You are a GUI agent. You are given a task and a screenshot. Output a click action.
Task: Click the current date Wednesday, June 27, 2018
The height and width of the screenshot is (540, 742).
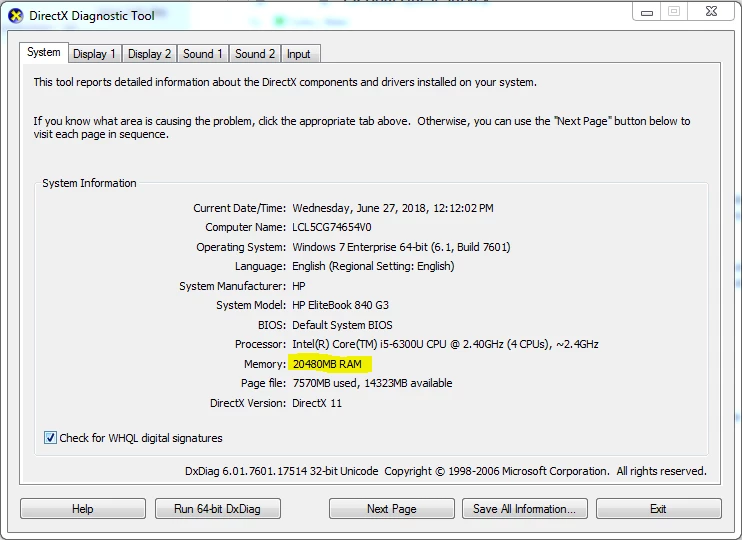(x=393, y=208)
